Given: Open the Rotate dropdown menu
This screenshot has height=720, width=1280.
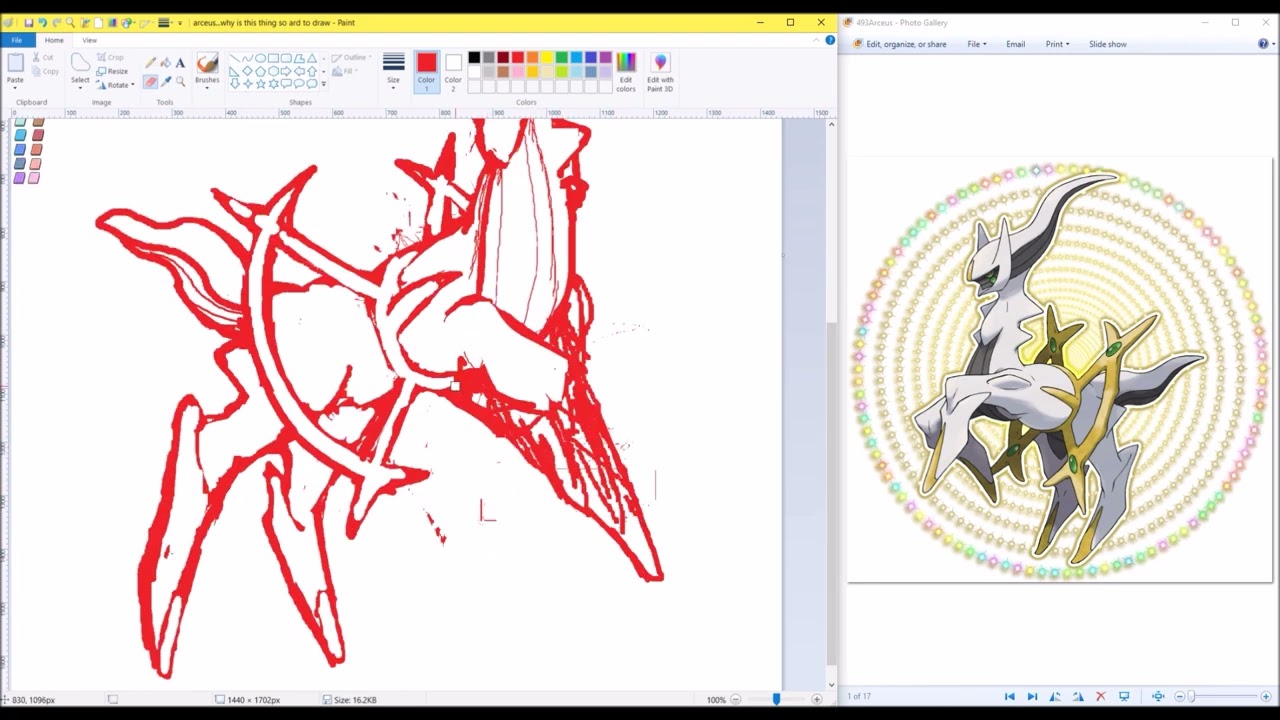Looking at the screenshot, I should (117, 85).
